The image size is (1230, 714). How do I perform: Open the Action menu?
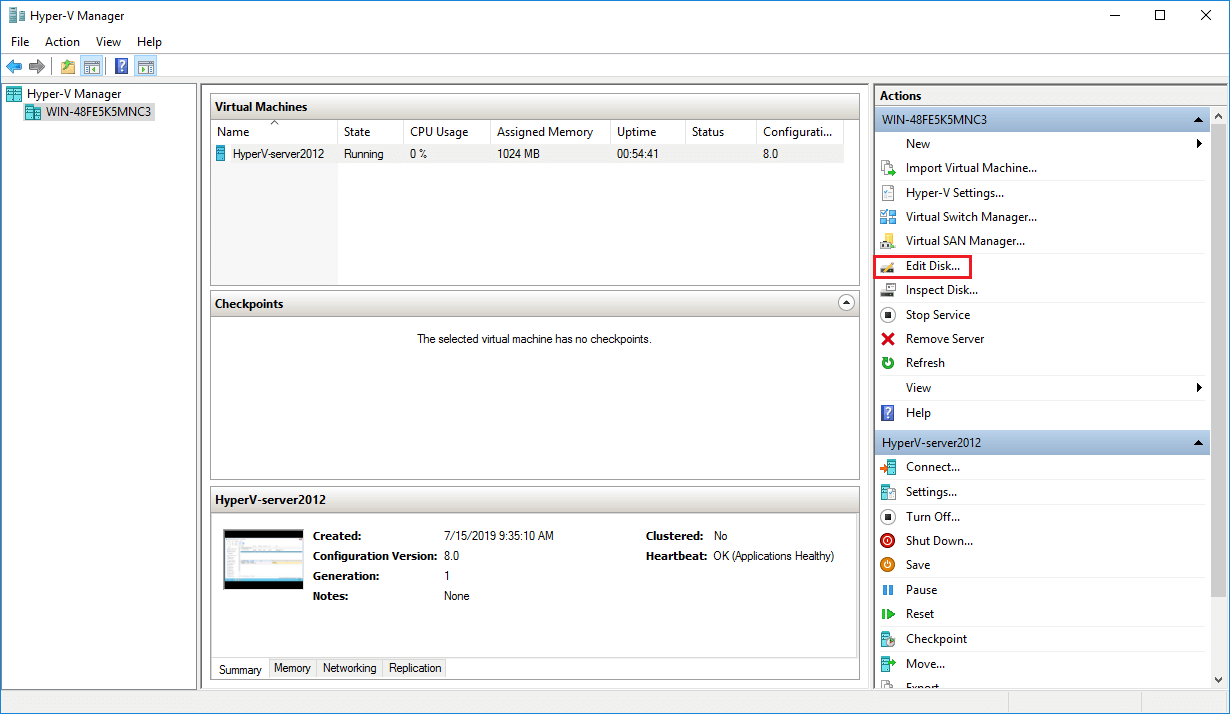(62, 42)
